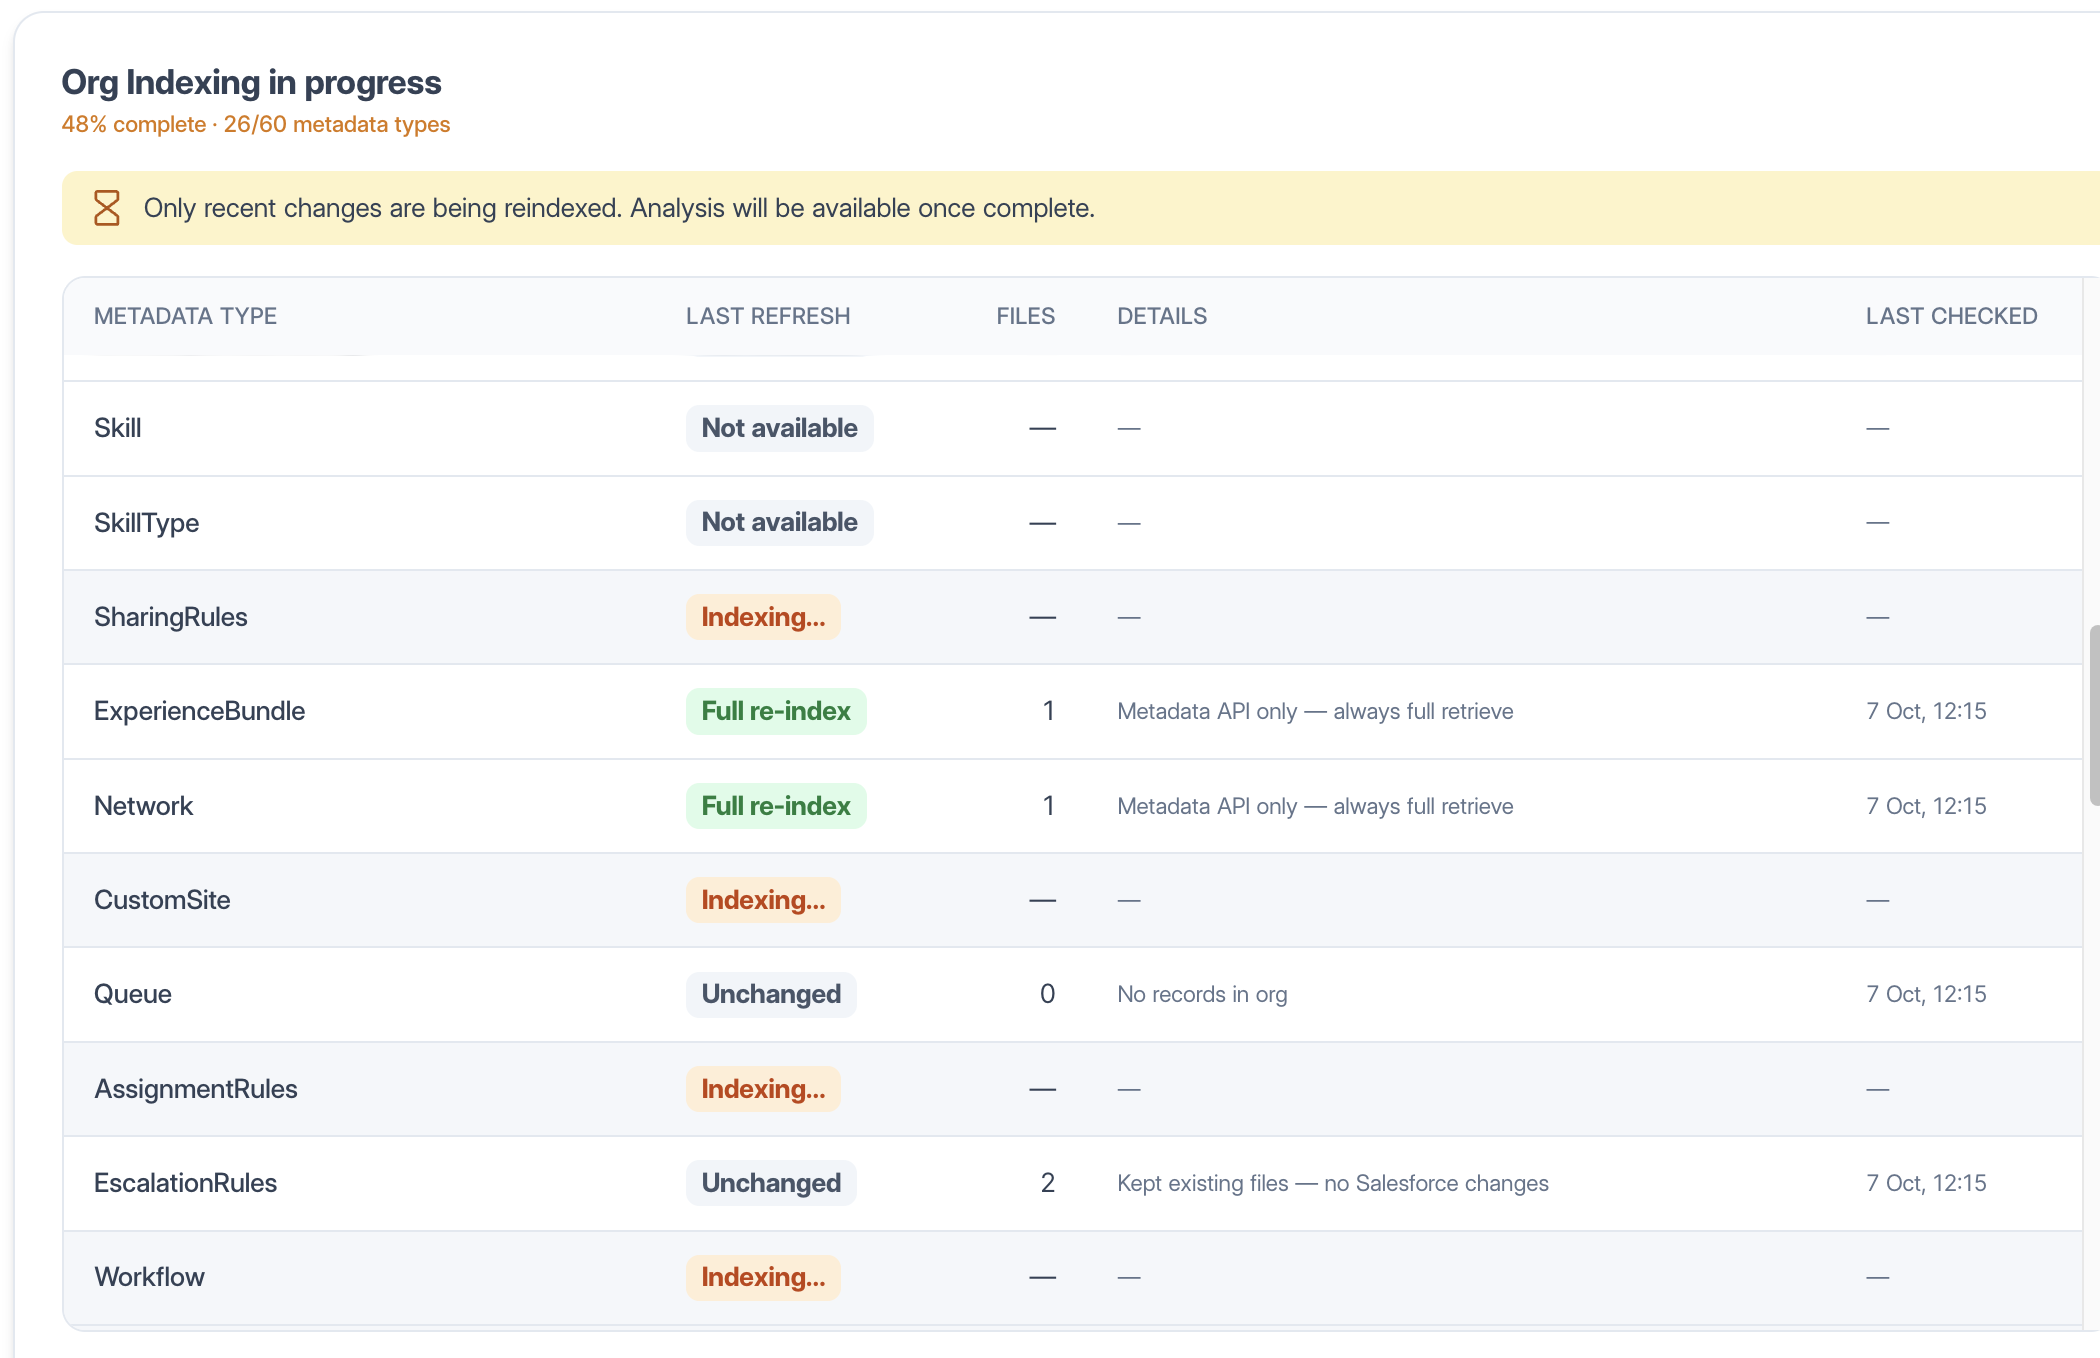Click the EscalationRules files count 2
Viewport: 2100px width, 1358px height.
click(1048, 1183)
